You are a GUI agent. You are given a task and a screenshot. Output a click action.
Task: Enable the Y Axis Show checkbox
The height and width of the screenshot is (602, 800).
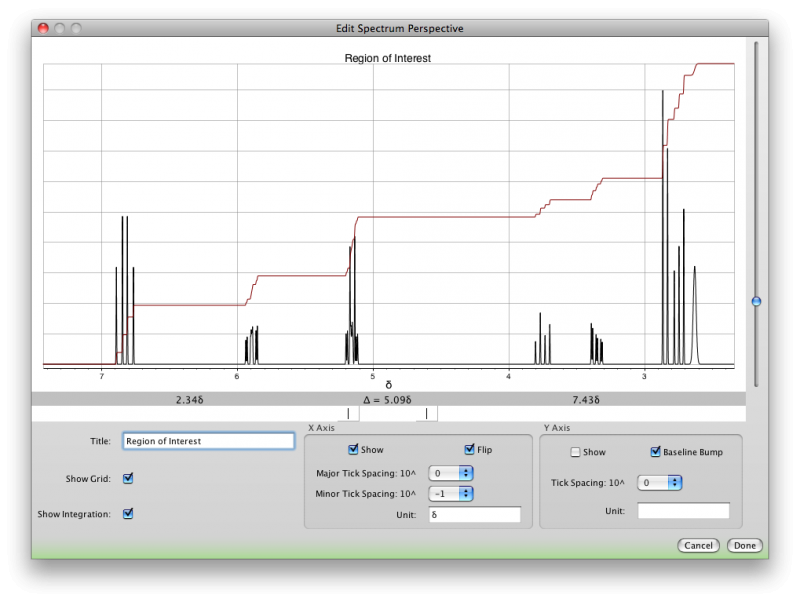[x=576, y=452]
